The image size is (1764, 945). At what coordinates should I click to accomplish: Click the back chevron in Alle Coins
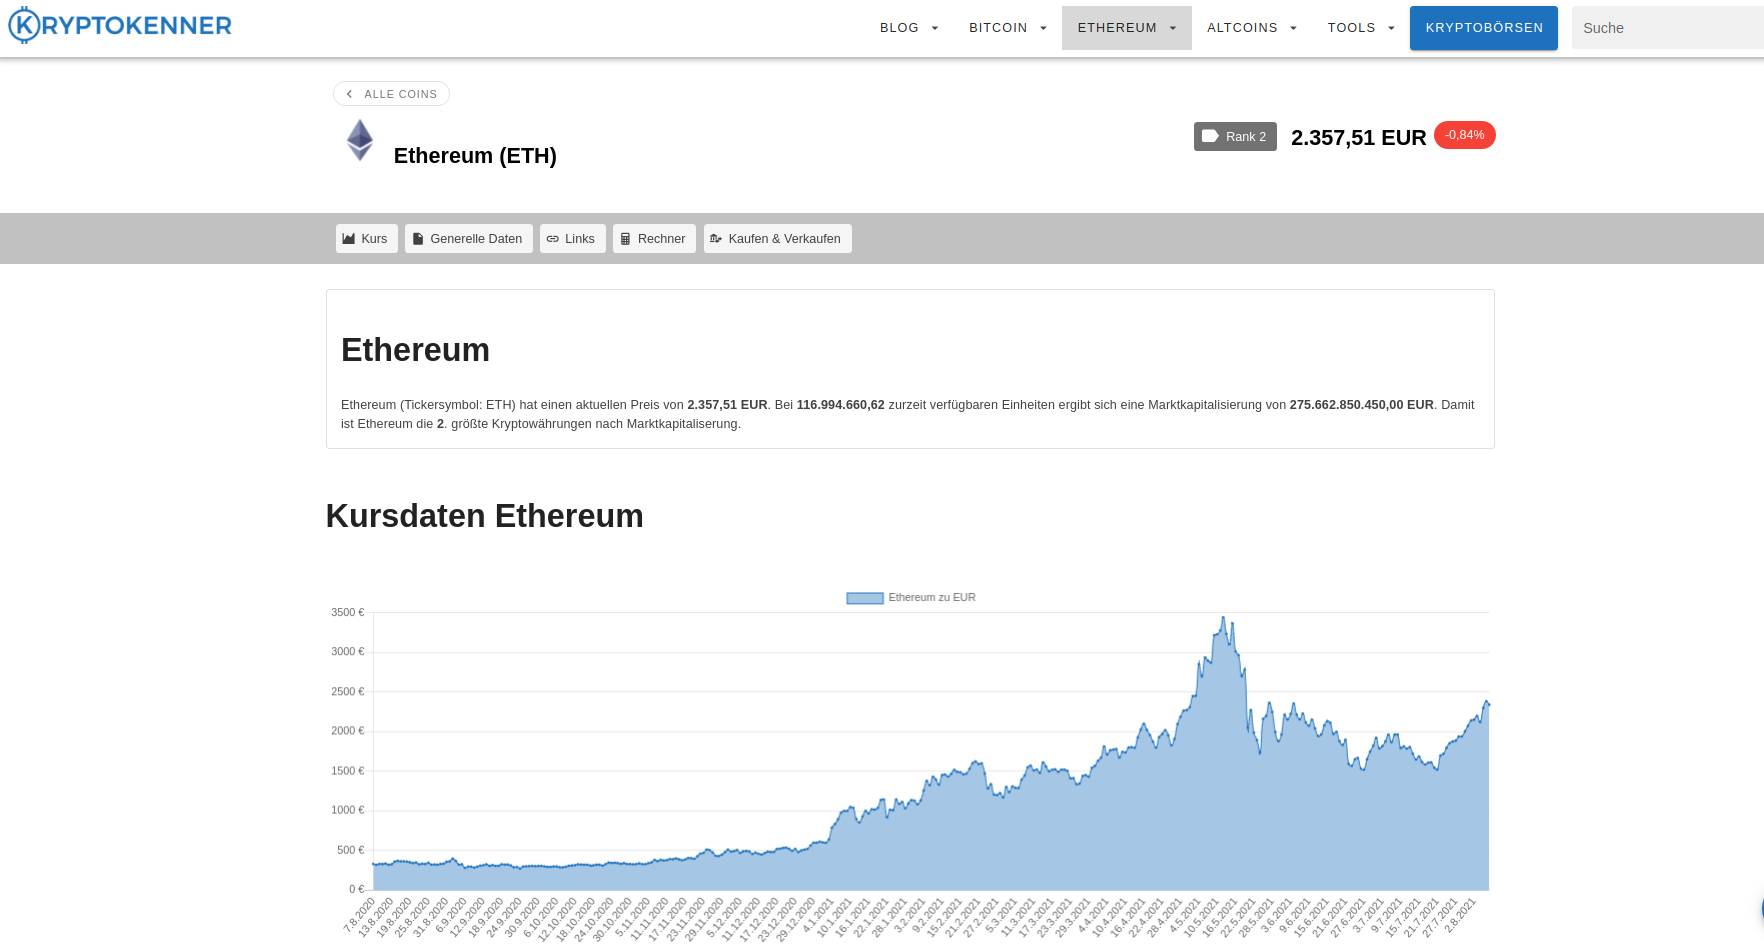coord(349,94)
